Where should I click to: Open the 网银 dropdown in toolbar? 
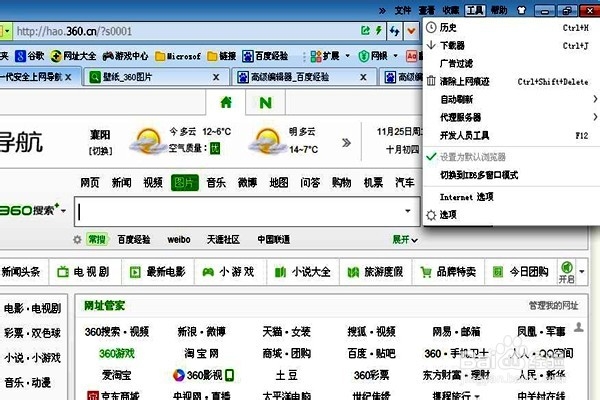378,56
